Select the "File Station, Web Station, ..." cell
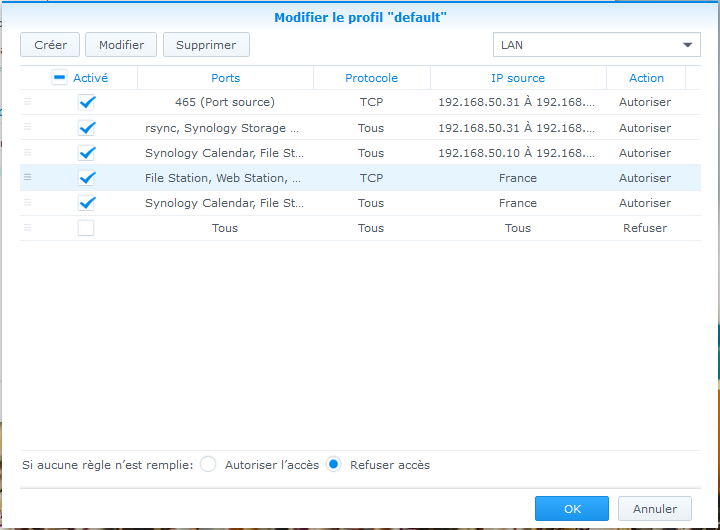This screenshot has height=530, width=720. [x=225, y=178]
